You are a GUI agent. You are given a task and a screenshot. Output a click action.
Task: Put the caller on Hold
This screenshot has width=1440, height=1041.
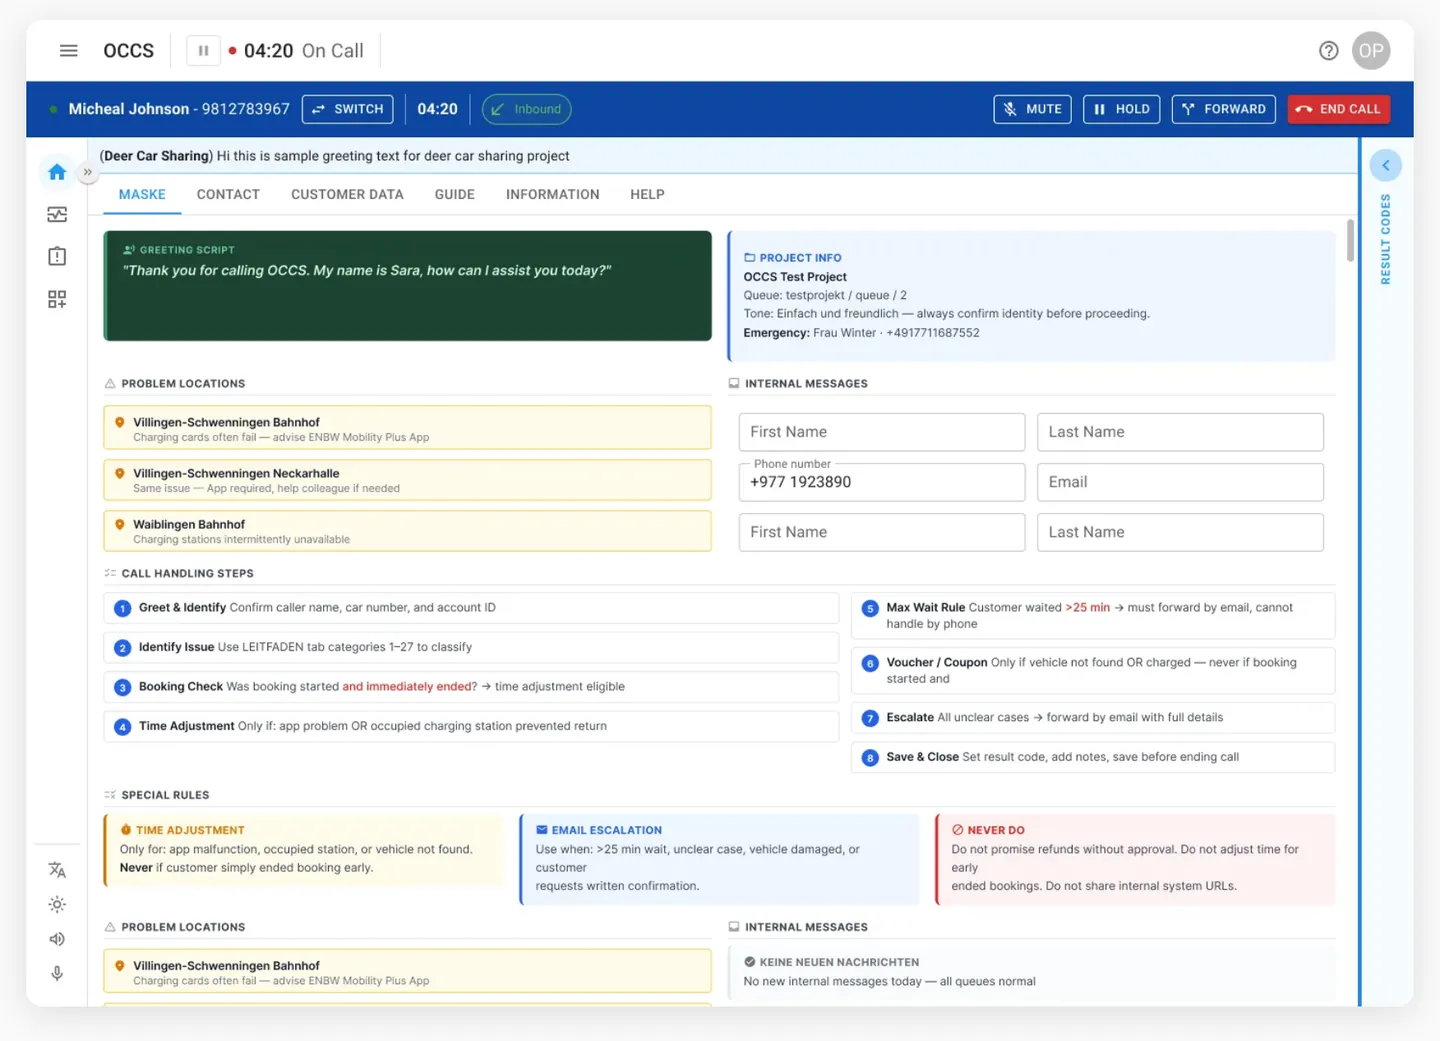[1121, 109]
